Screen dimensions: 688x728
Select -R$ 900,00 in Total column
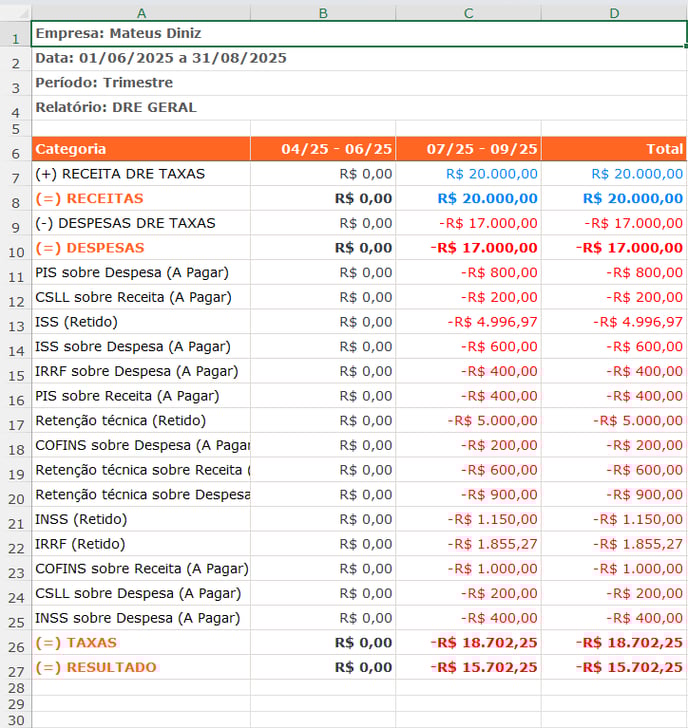(x=614, y=494)
